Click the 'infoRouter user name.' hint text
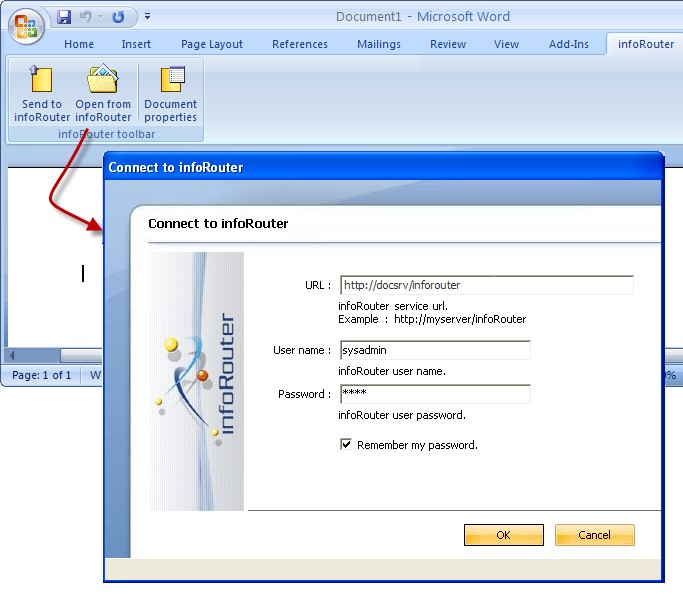The width and height of the screenshot is (683, 603). pyautogui.click(x=392, y=371)
